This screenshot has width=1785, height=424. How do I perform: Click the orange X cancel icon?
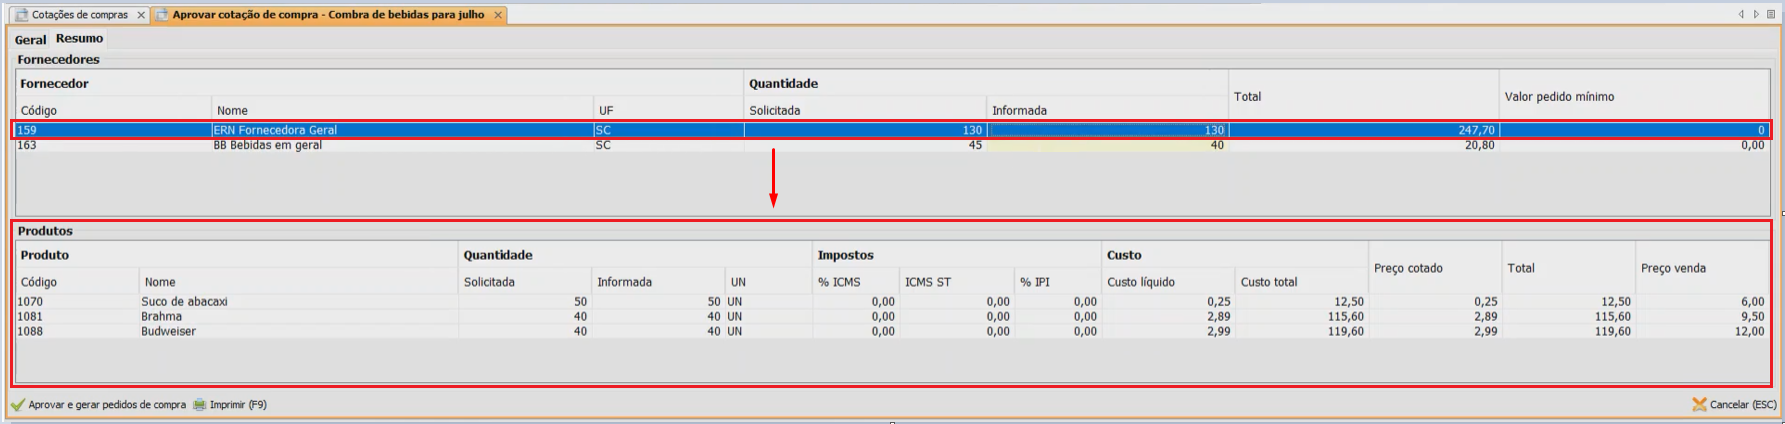click(x=1699, y=405)
